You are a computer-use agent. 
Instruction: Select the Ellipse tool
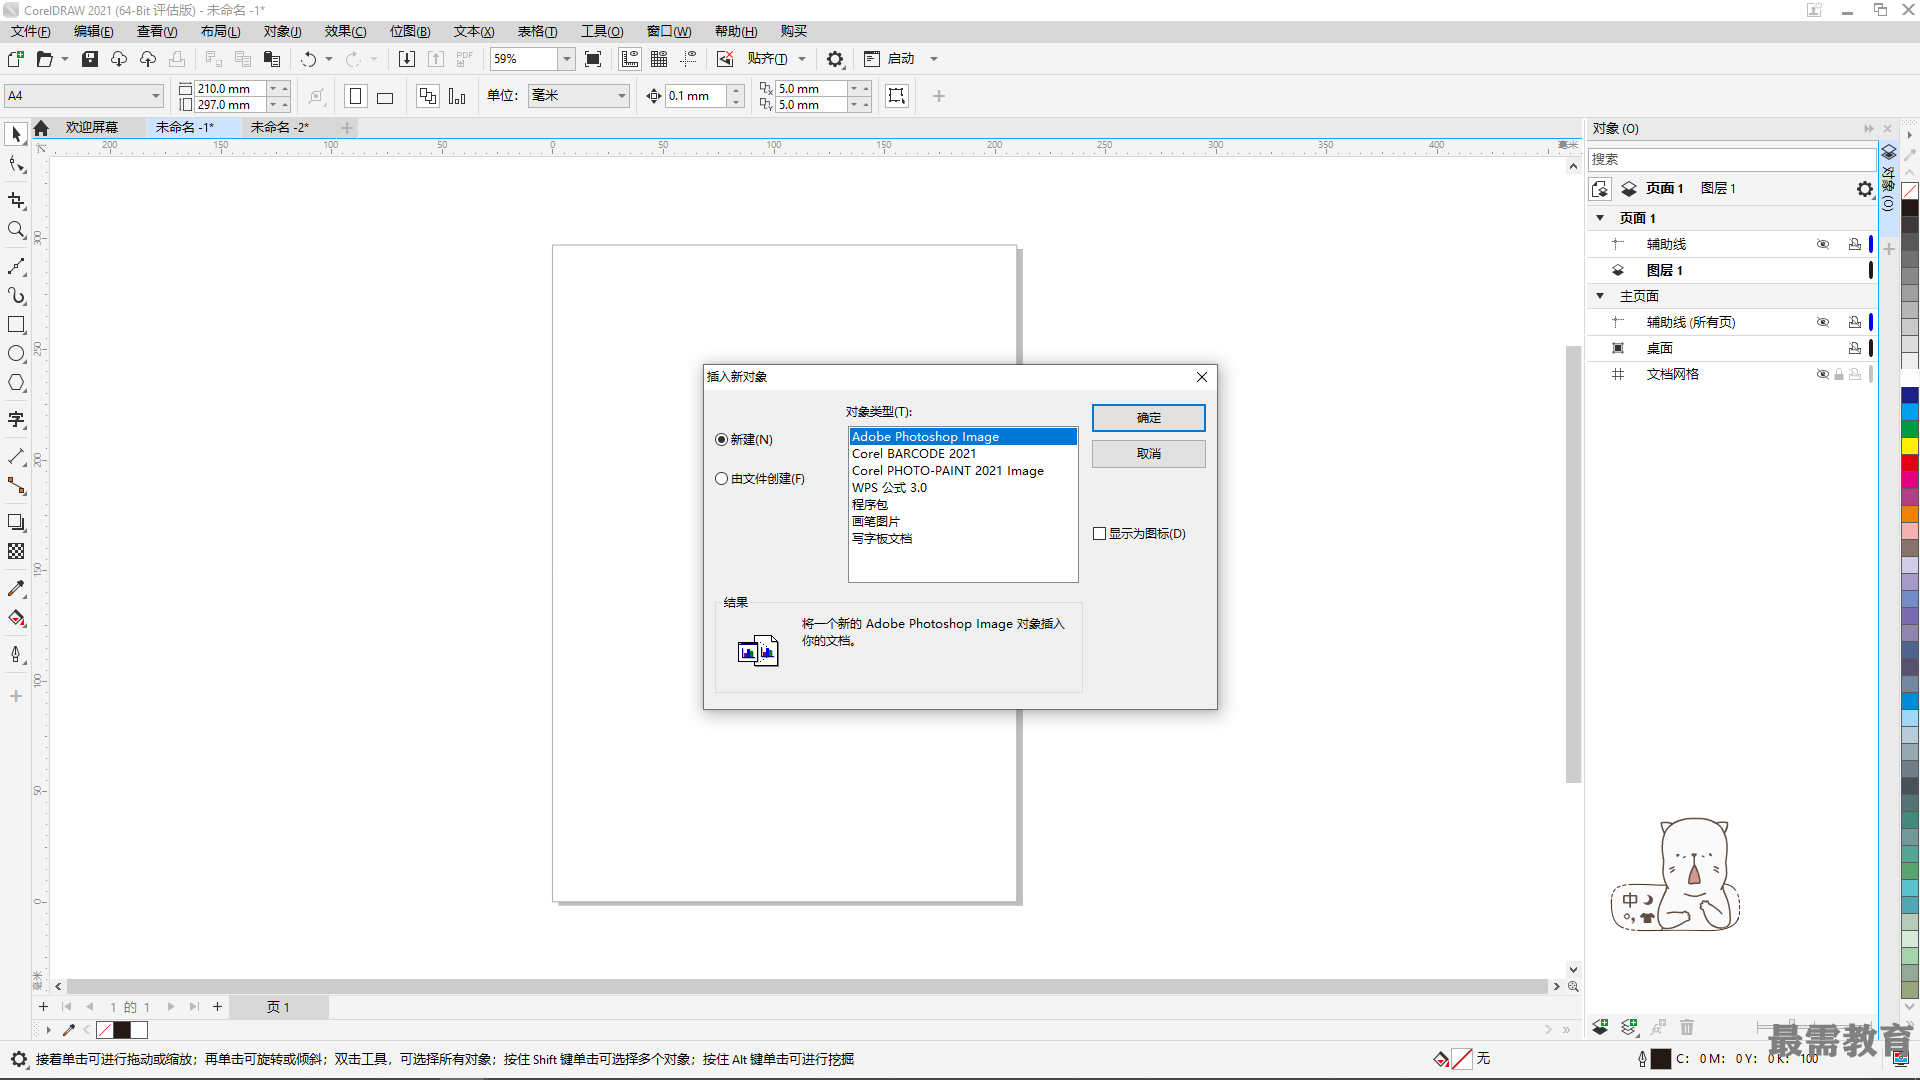click(x=16, y=354)
